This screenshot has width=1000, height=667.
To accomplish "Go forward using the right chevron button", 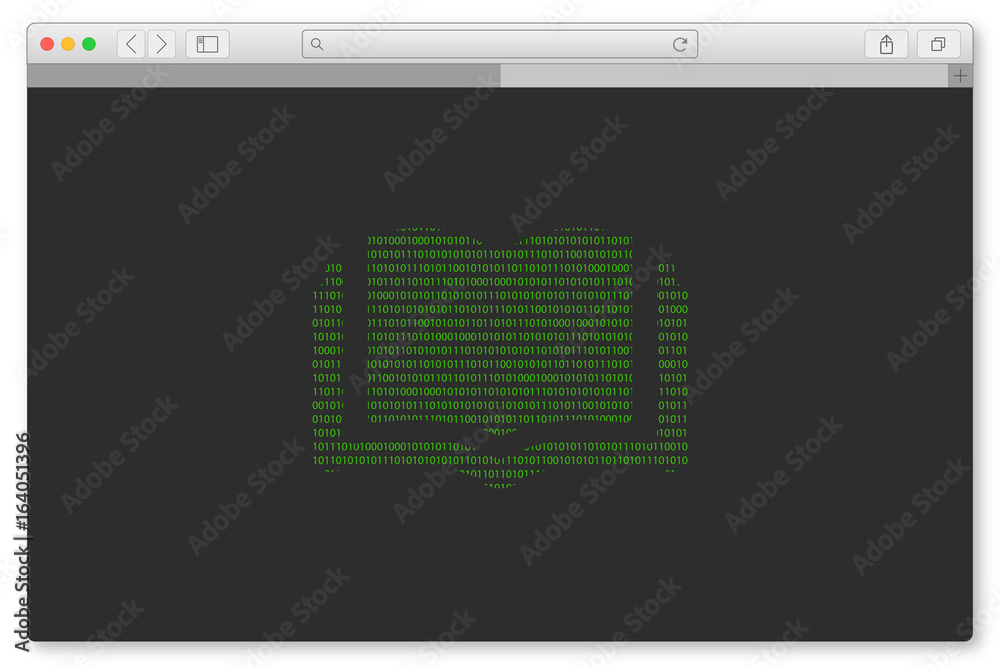I will tap(161, 44).
